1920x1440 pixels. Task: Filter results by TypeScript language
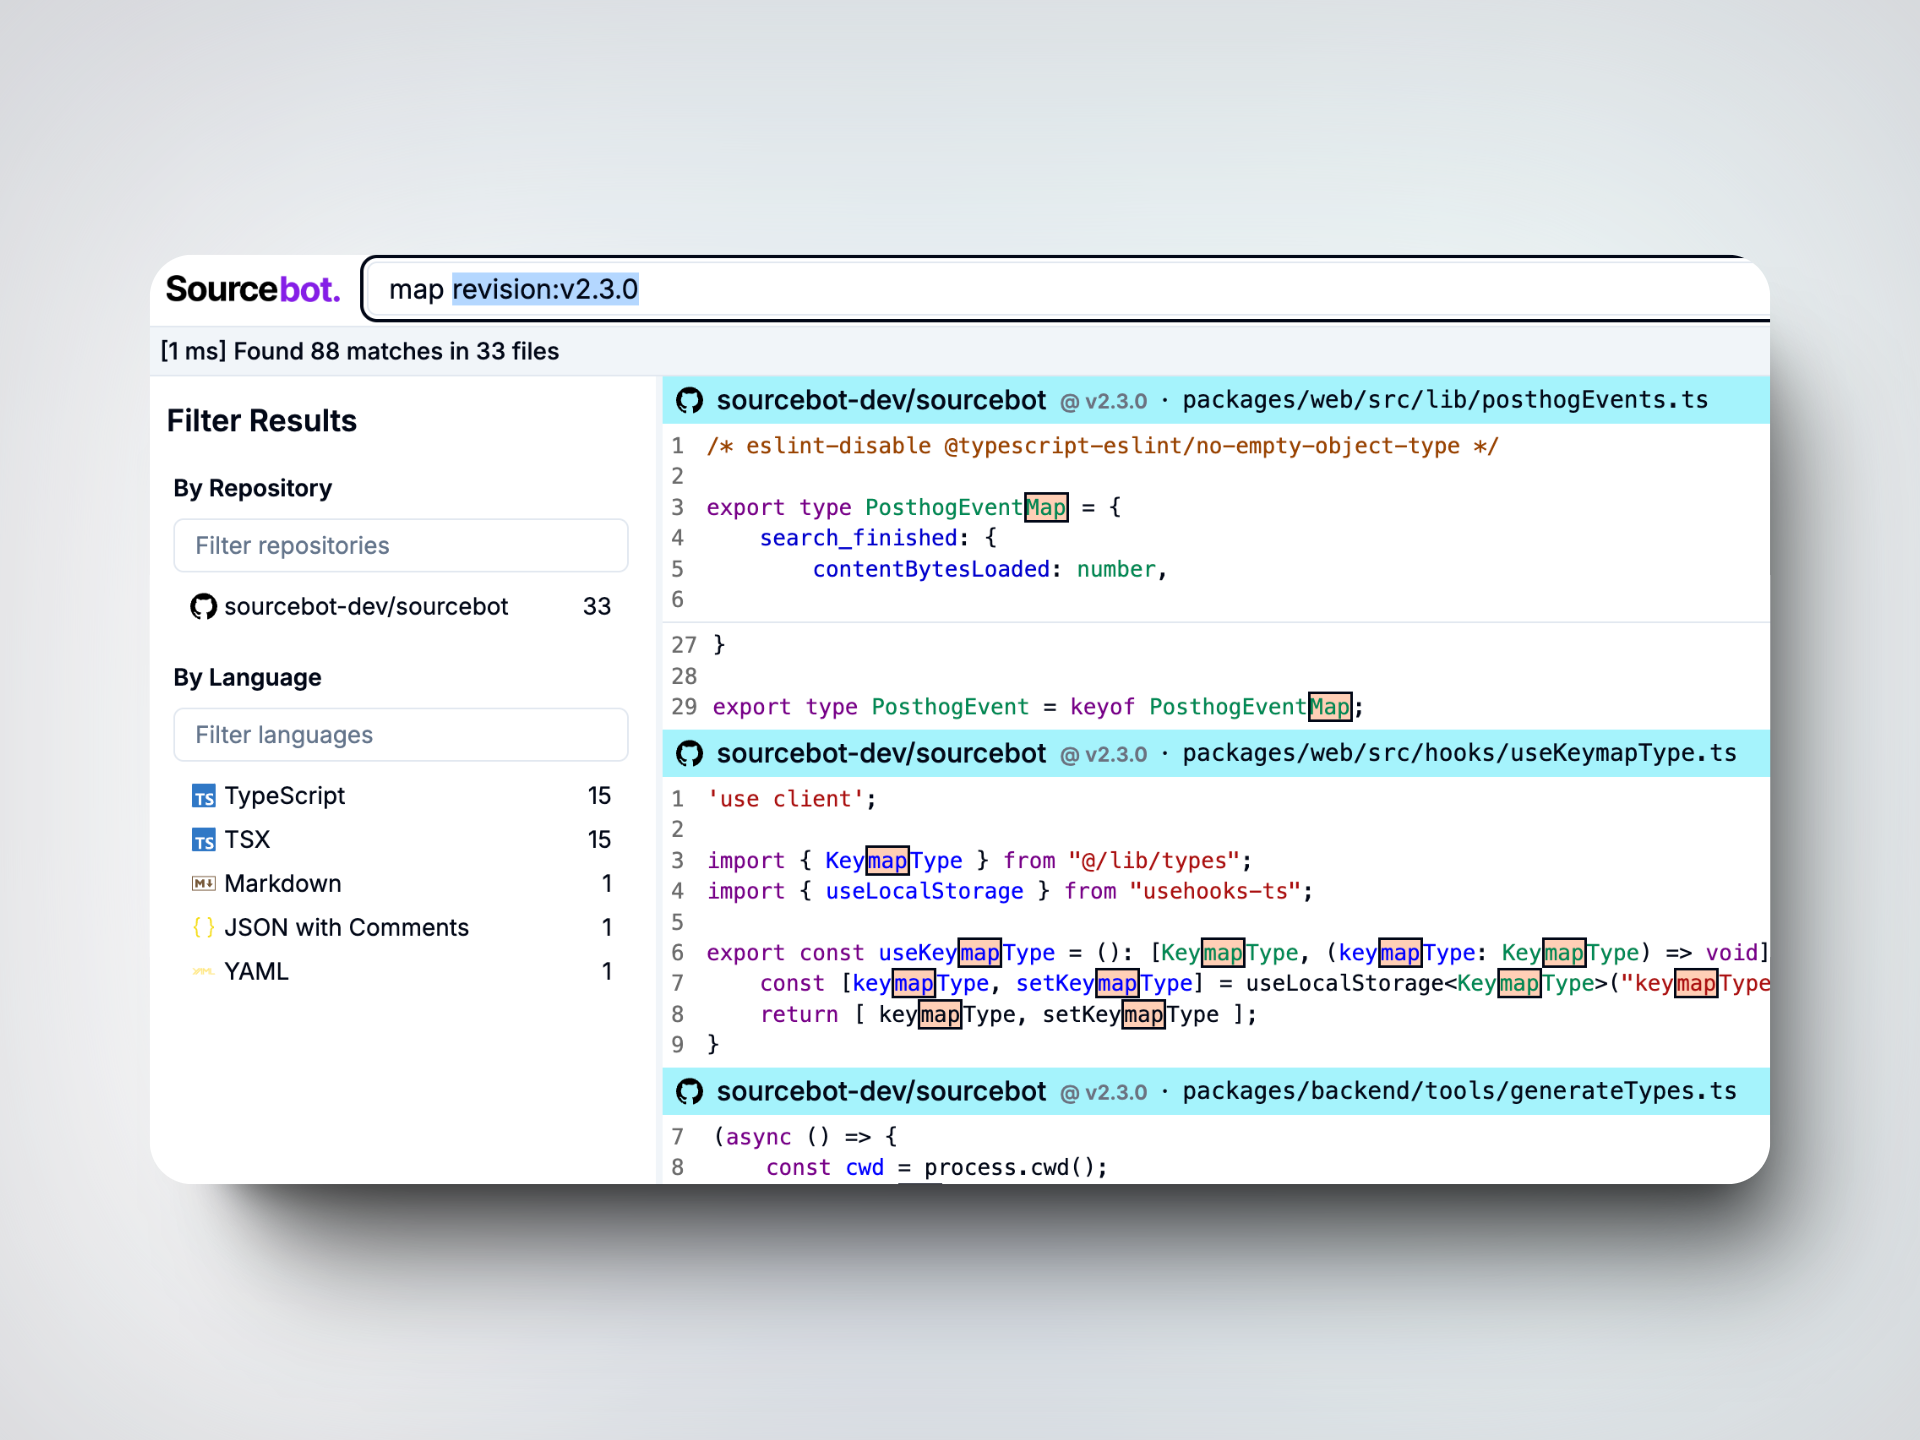pyautogui.click(x=285, y=796)
